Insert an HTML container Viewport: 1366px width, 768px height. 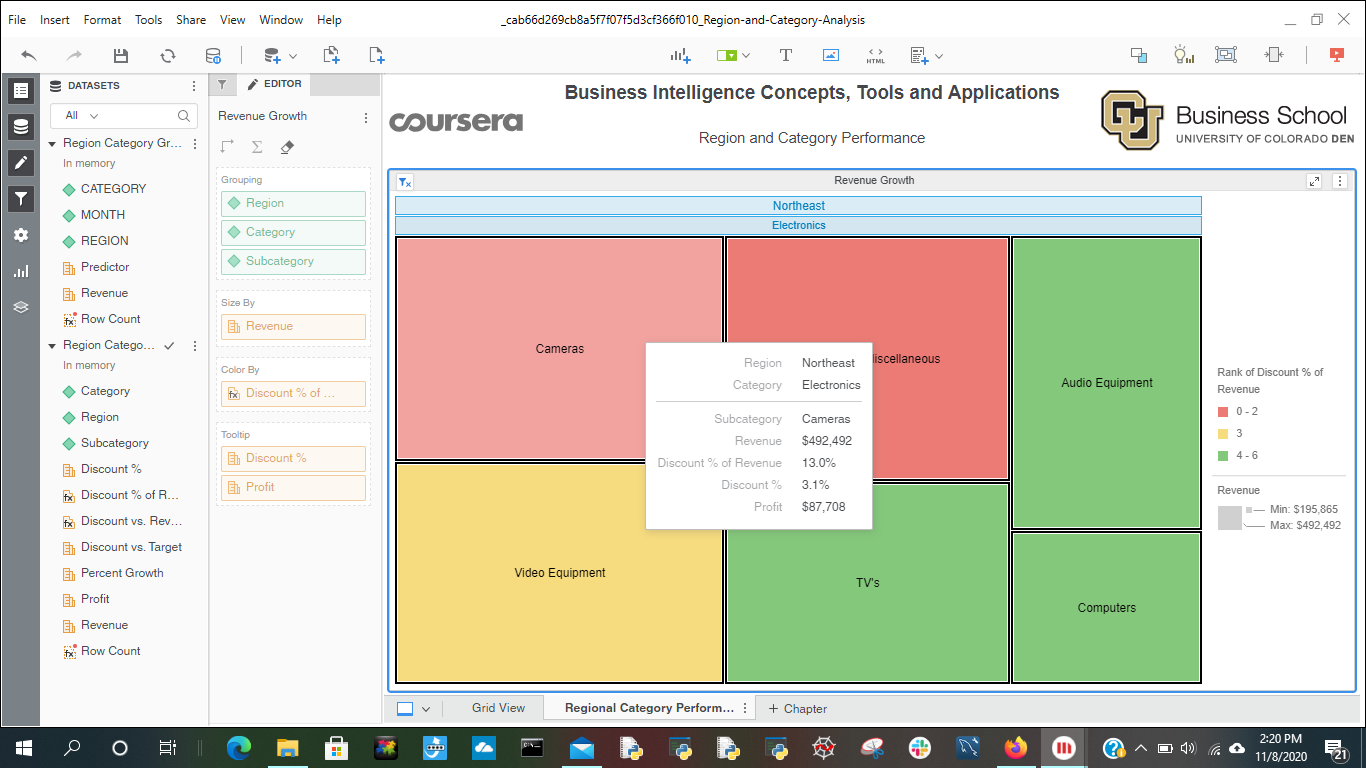(876, 56)
